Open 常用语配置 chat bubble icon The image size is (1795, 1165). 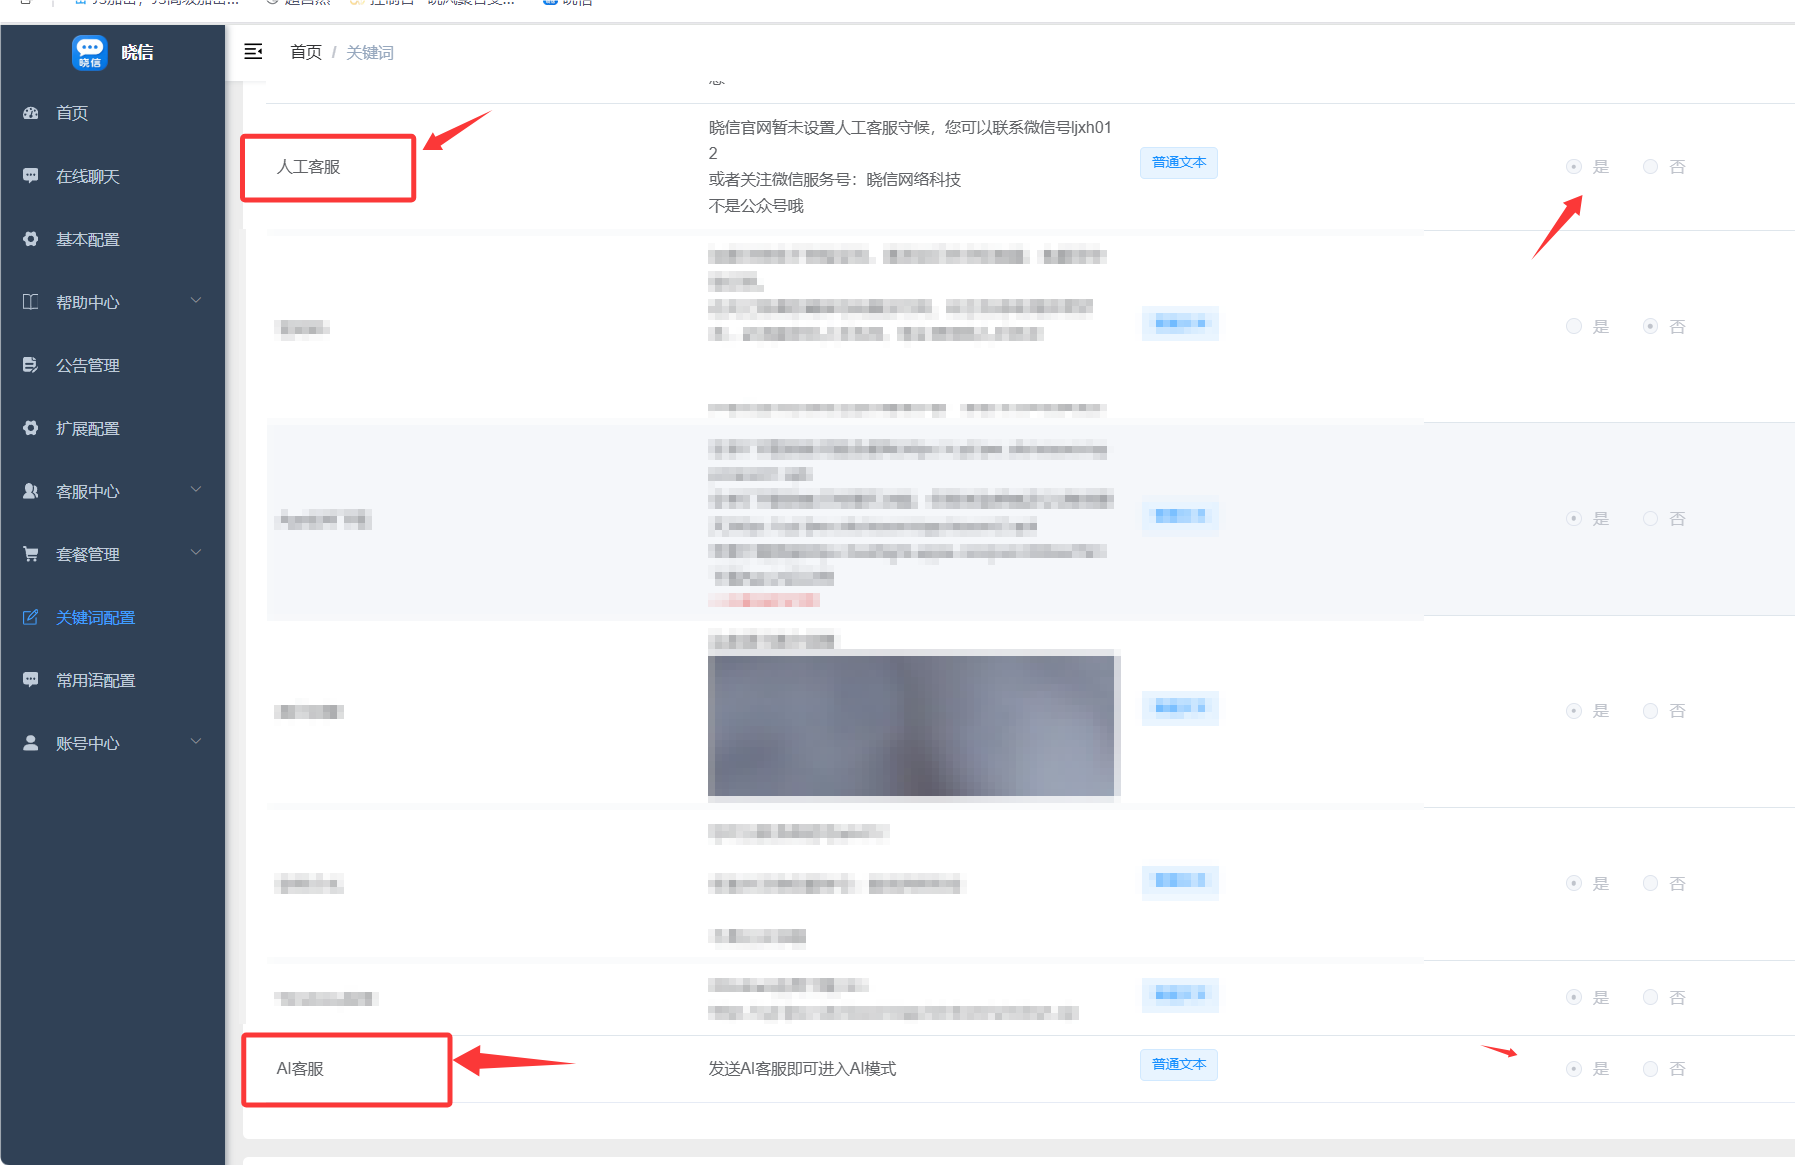31,680
